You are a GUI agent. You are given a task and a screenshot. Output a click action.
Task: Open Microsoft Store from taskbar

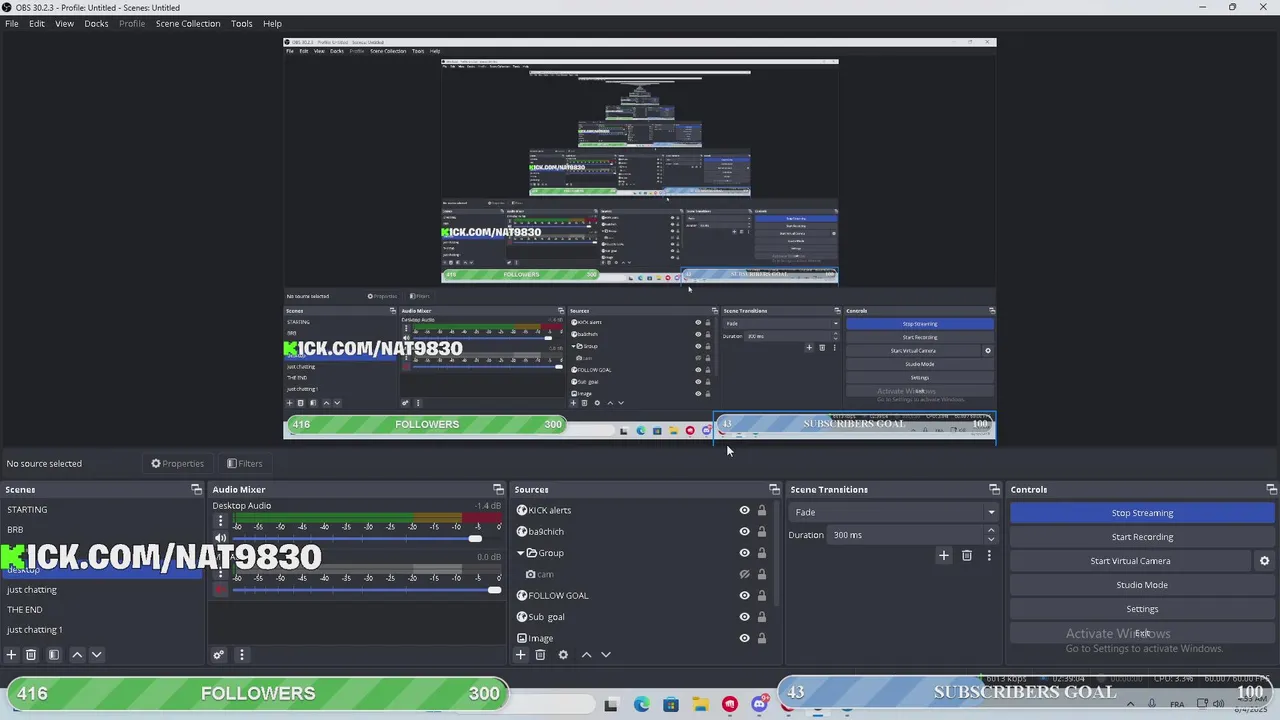[x=670, y=705]
